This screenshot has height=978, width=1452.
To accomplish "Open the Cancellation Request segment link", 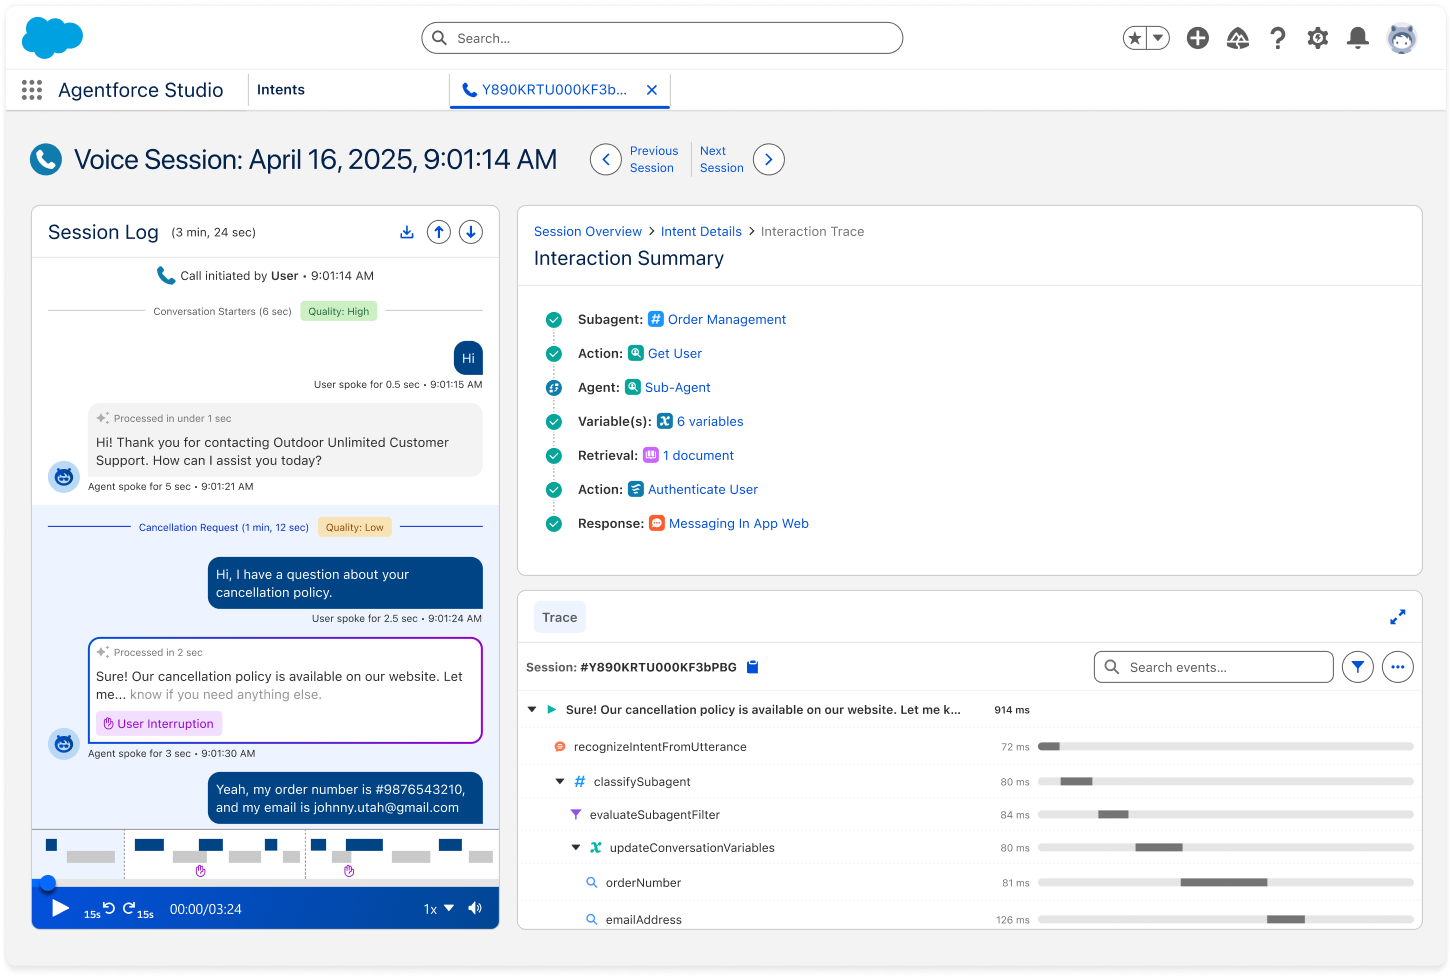I will coord(224,527).
